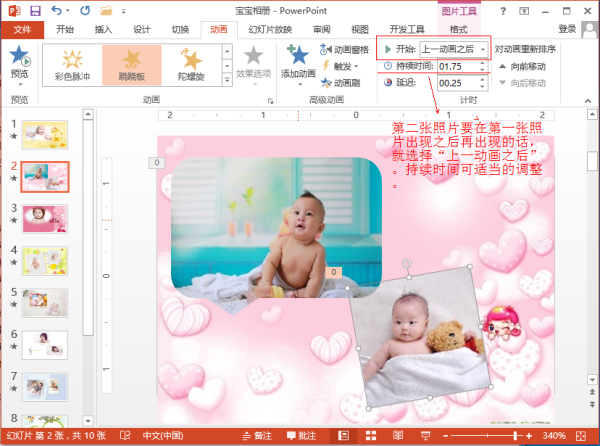Click the Redo icon in title bar
The width and height of the screenshot is (600, 446).
(x=85, y=11)
